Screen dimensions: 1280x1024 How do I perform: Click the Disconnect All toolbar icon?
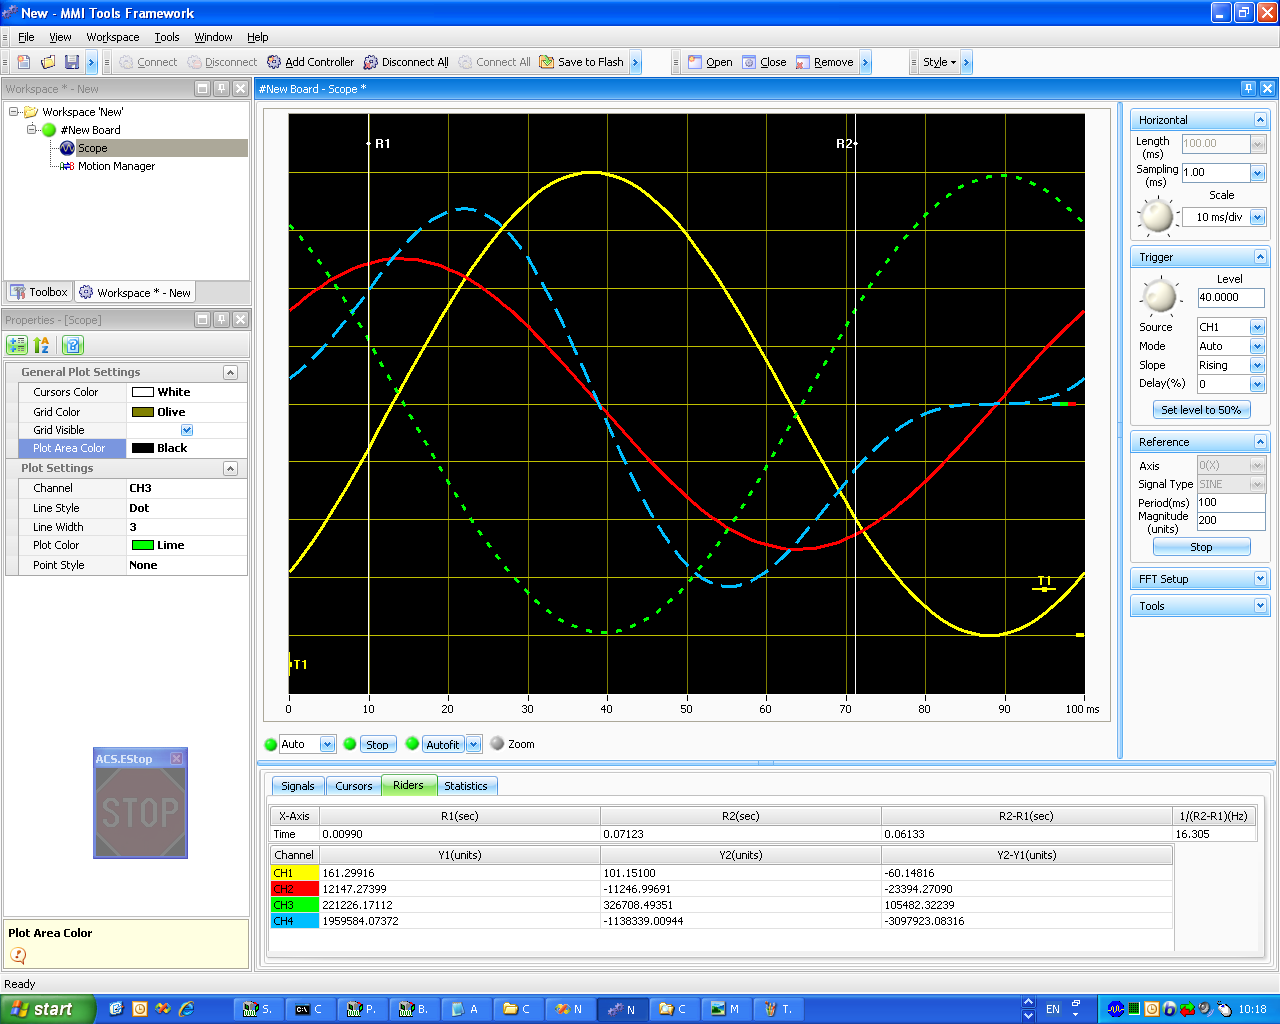tap(371, 62)
